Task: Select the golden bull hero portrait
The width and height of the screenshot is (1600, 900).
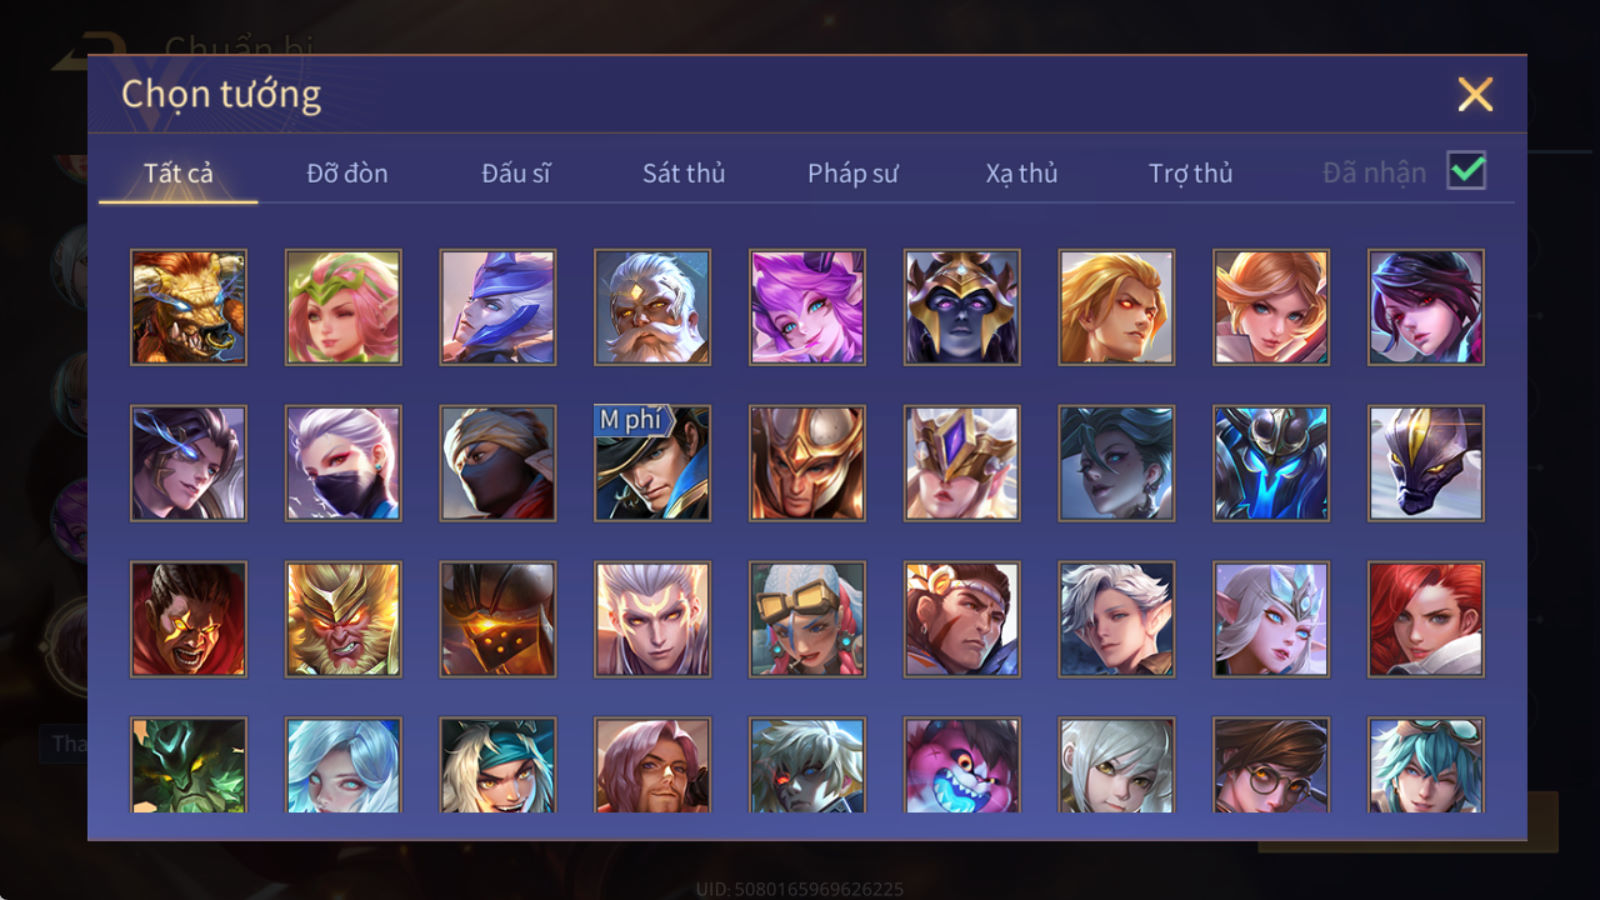Action: click(188, 307)
